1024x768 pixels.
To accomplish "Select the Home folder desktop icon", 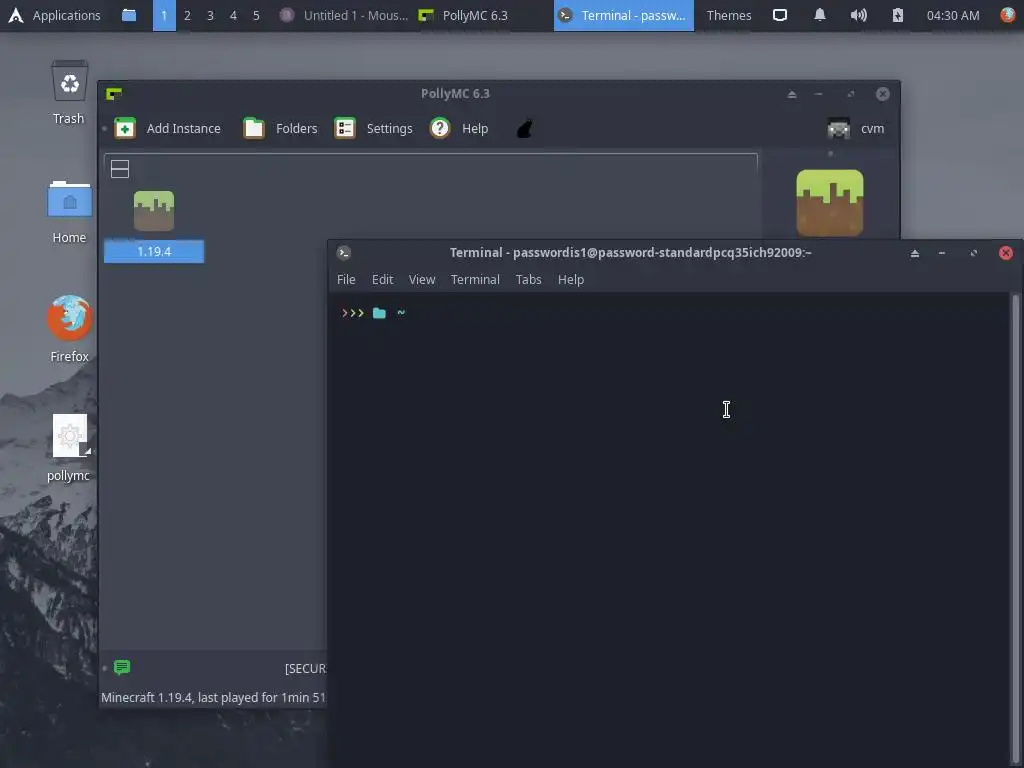I will 69,213.
